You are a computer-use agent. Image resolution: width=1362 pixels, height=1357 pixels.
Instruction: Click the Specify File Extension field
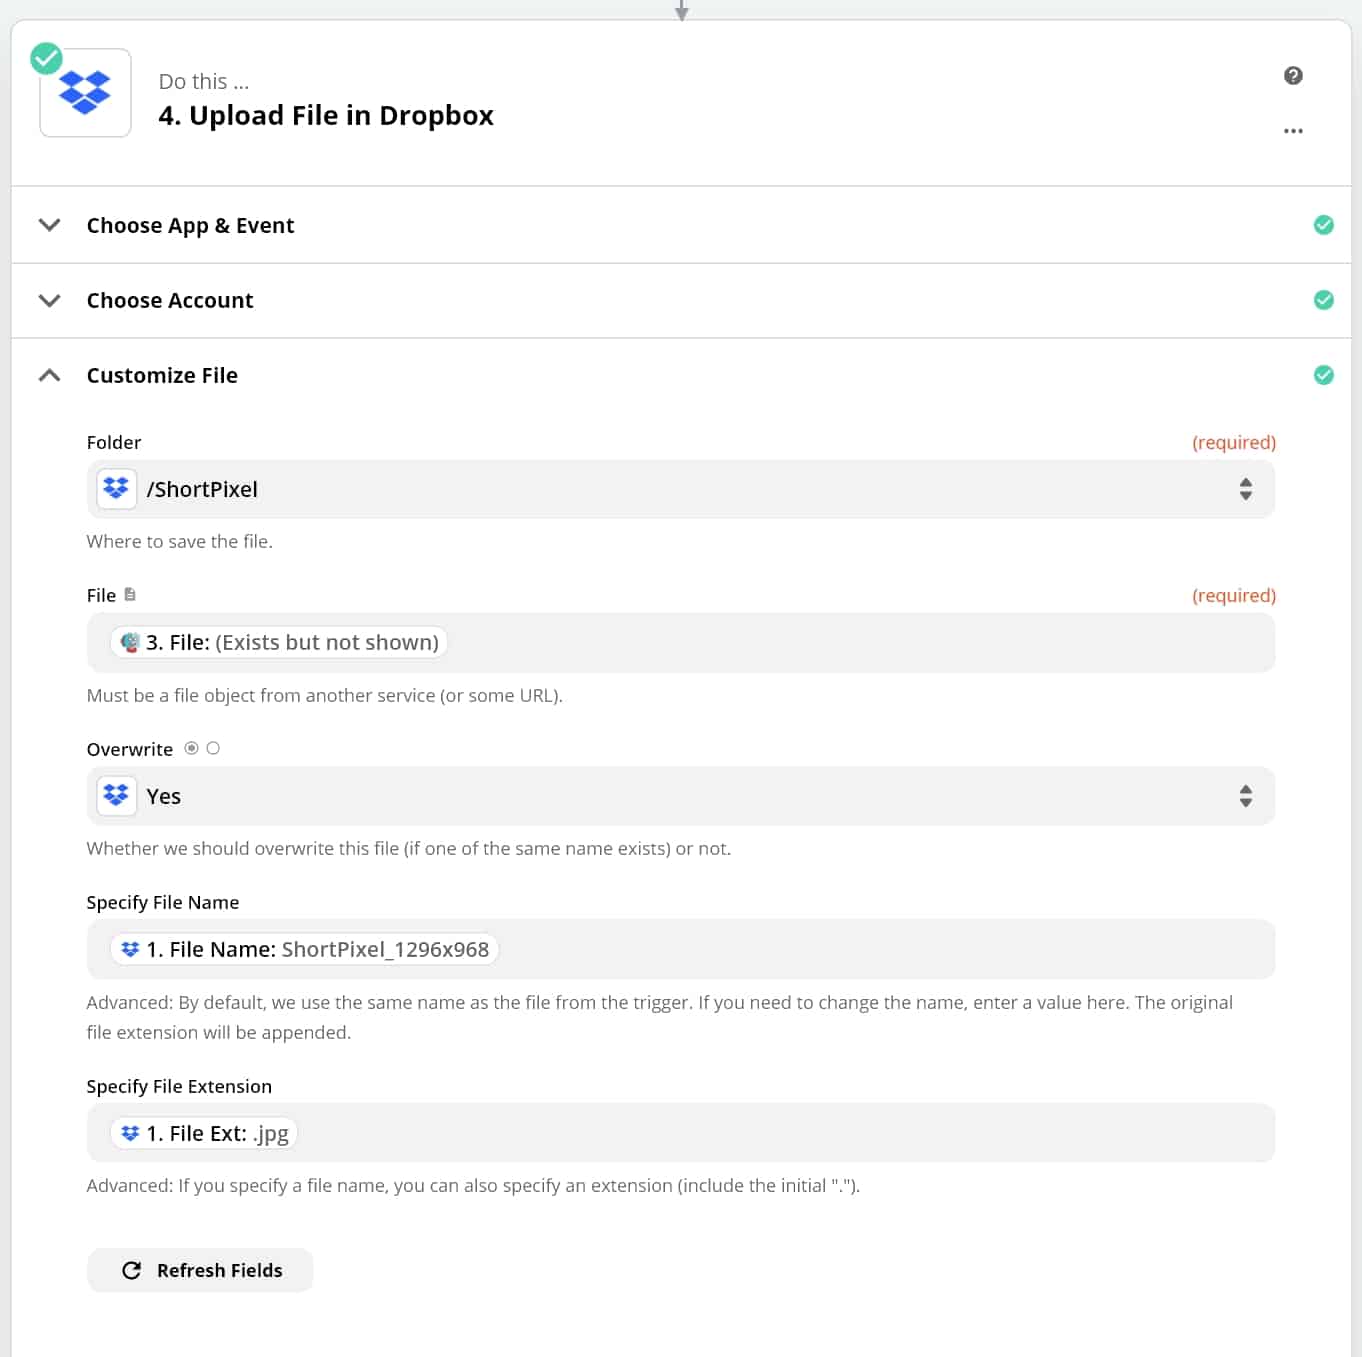click(x=780, y=1133)
